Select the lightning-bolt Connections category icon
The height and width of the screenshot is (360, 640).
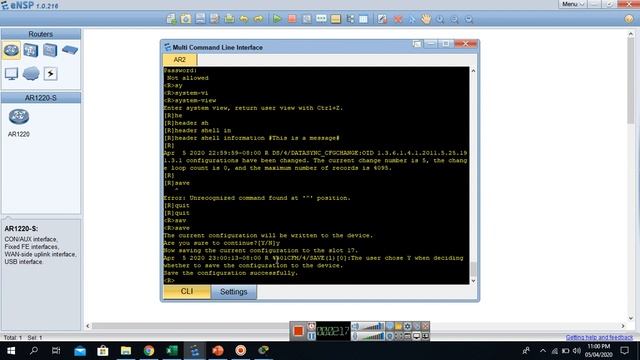(50, 74)
